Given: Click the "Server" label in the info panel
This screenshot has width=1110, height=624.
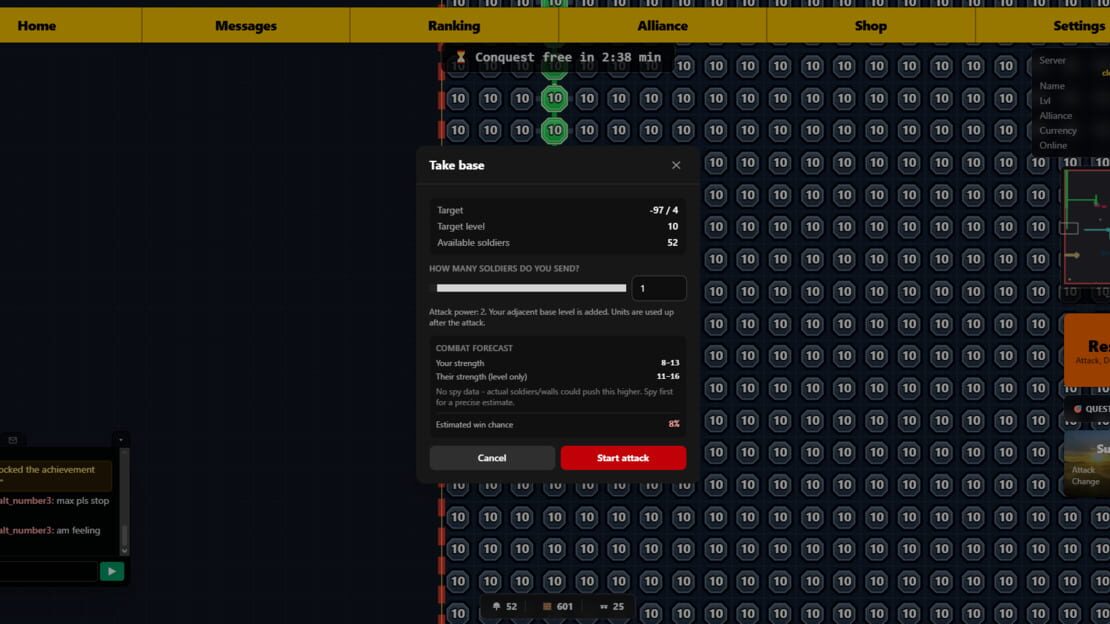Looking at the screenshot, I should pyautogui.click(x=1052, y=60).
